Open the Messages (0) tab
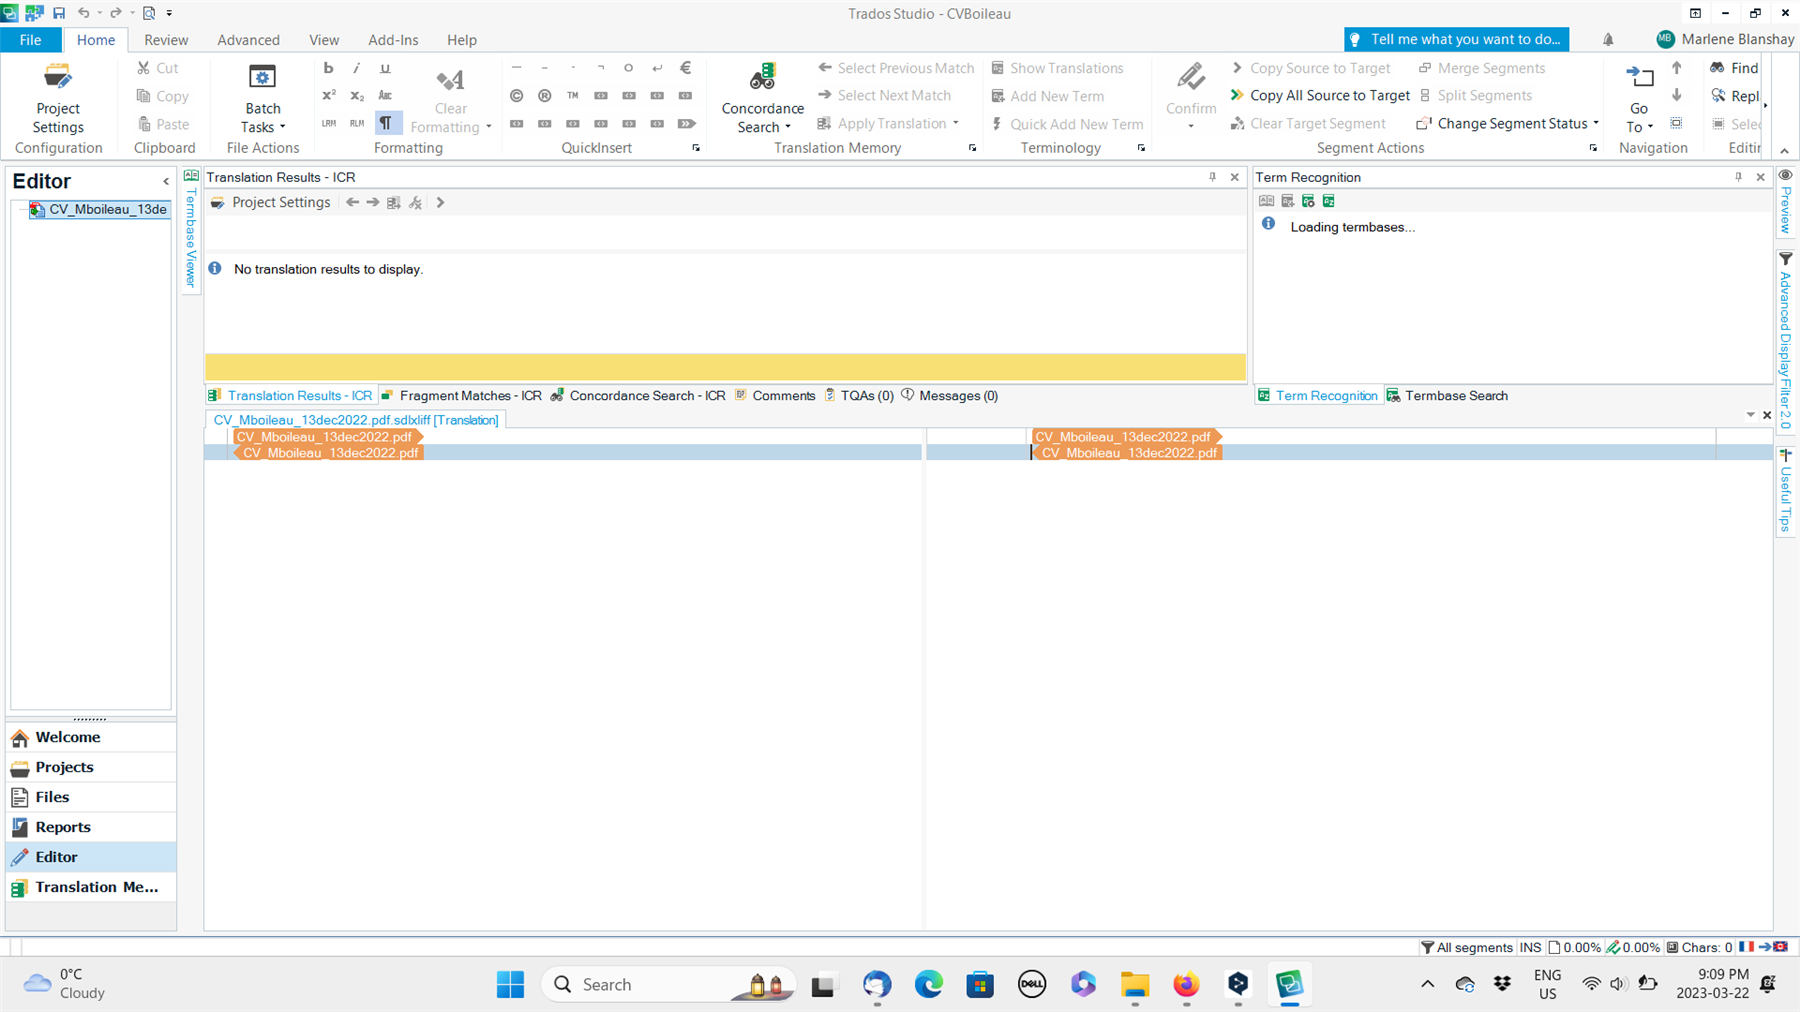This screenshot has width=1800, height=1012. click(x=949, y=396)
